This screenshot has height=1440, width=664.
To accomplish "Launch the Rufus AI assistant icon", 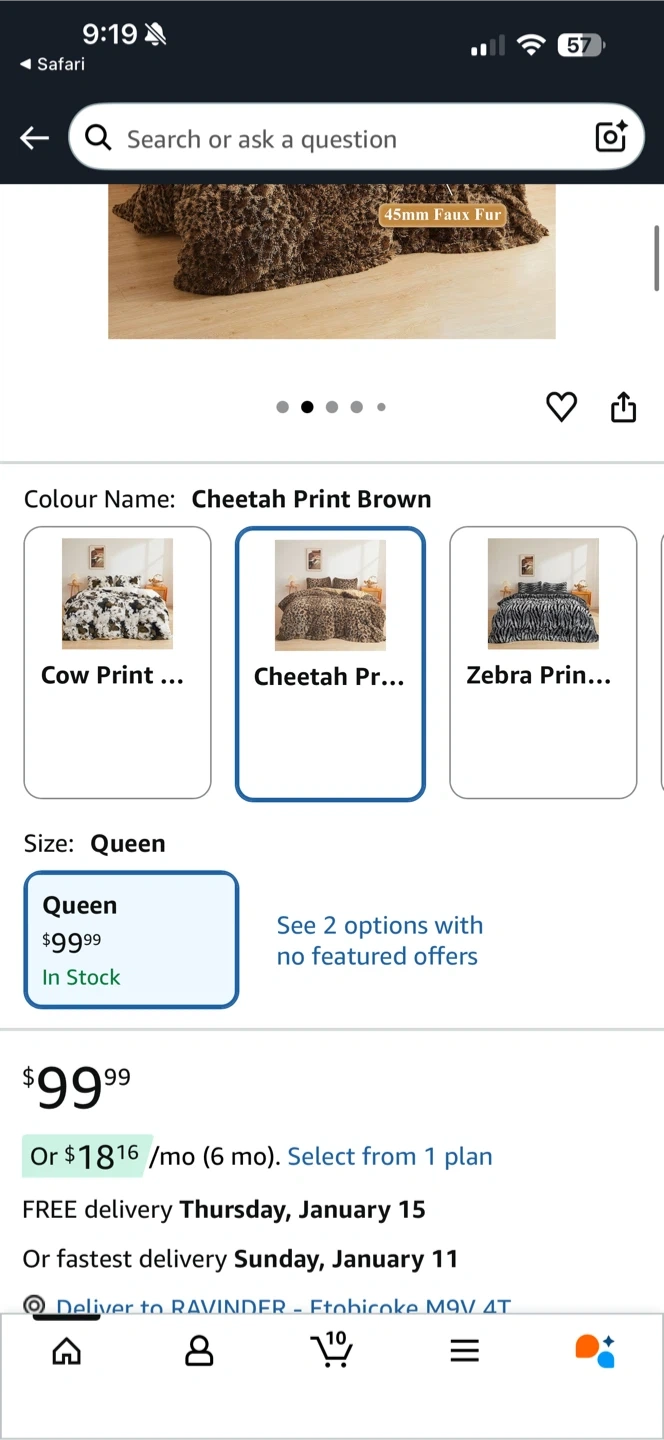I will (x=595, y=1350).
